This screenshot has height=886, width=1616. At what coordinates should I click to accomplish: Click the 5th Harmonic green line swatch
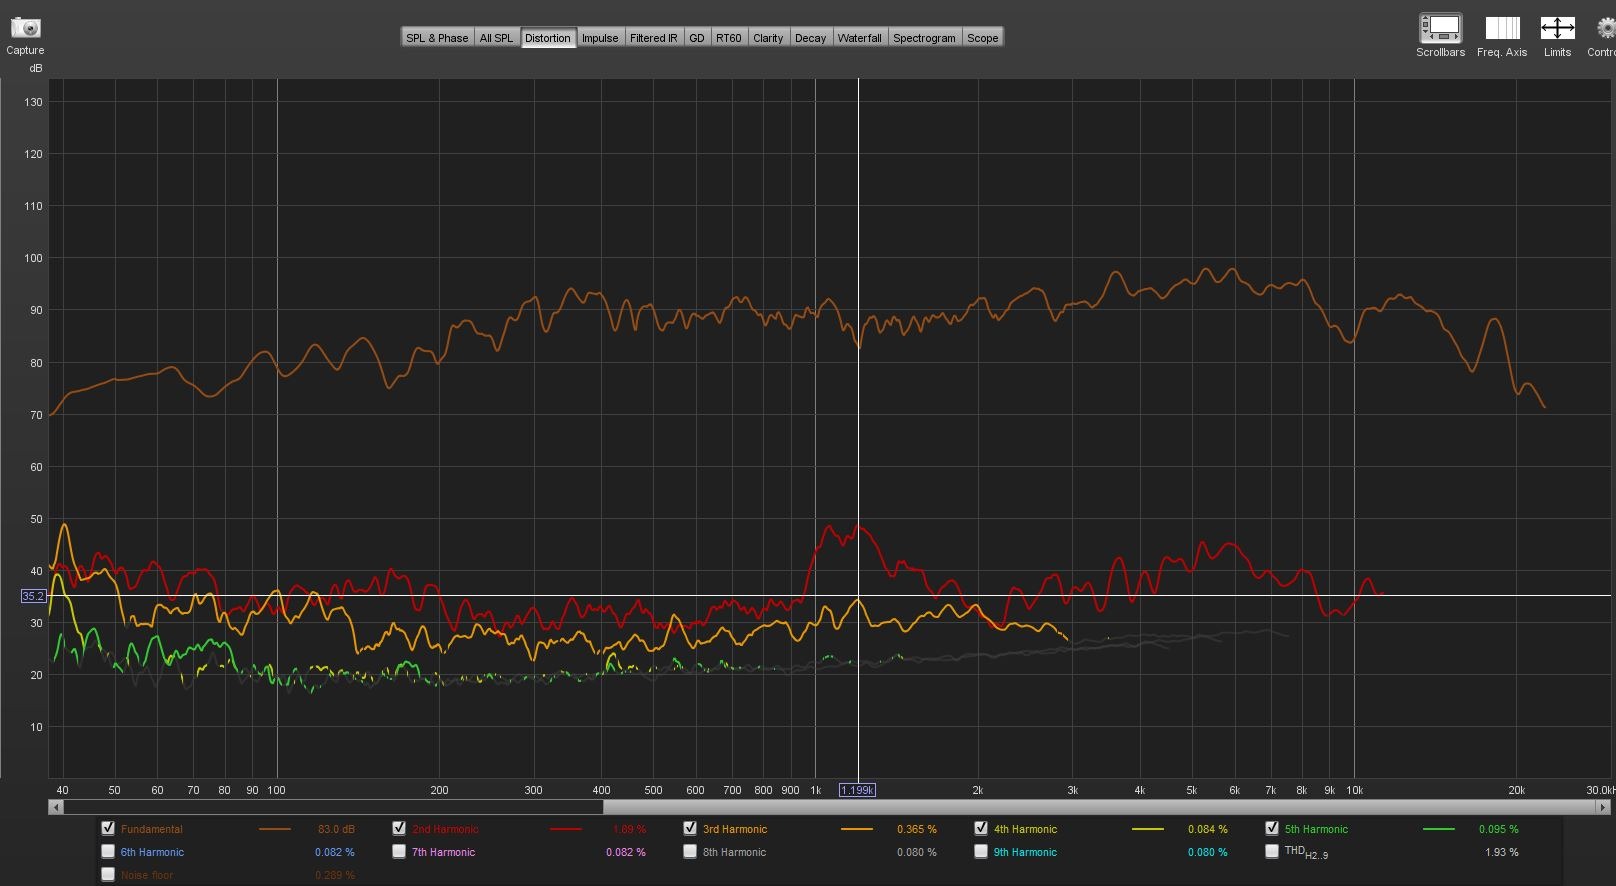pos(1439,829)
